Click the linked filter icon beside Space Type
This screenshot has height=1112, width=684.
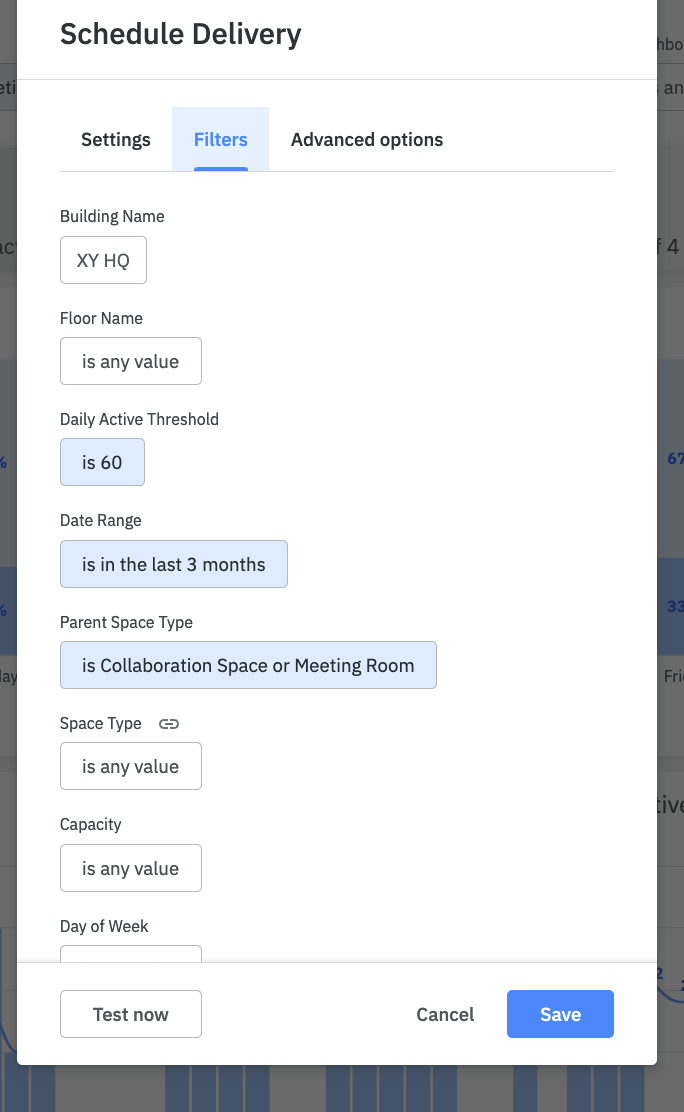tap(169, 723)
